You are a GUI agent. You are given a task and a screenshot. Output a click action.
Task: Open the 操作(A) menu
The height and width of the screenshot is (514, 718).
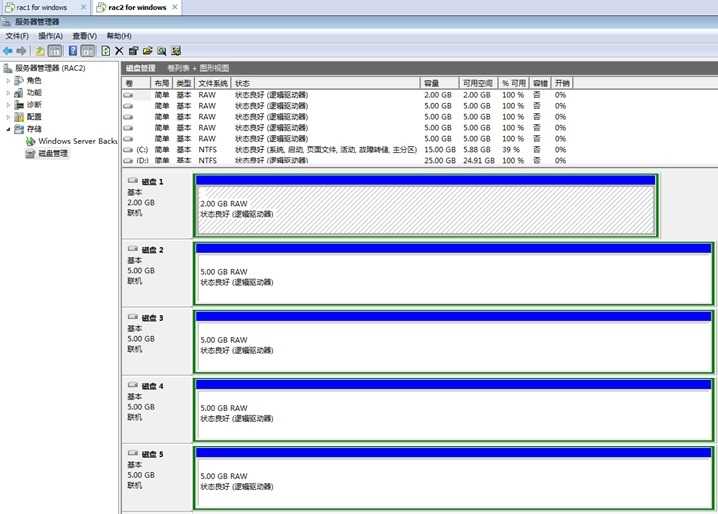coord(50,36)
